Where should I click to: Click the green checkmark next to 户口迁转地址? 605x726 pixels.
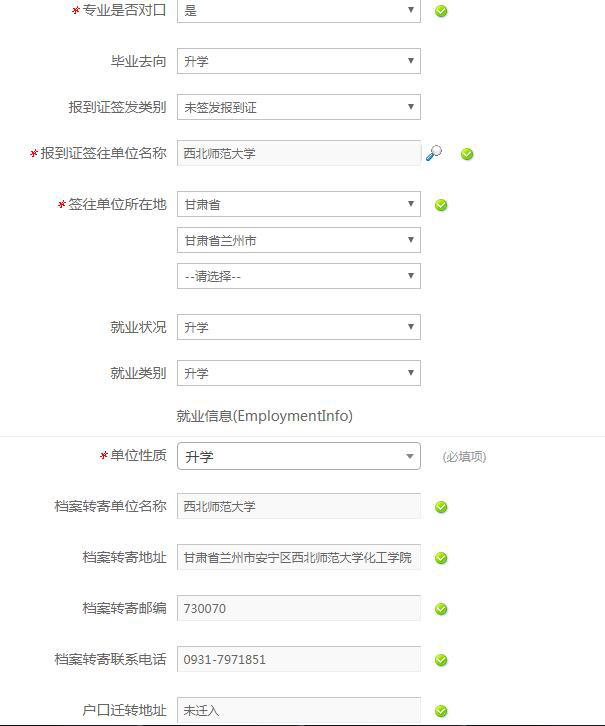(441, 711)
